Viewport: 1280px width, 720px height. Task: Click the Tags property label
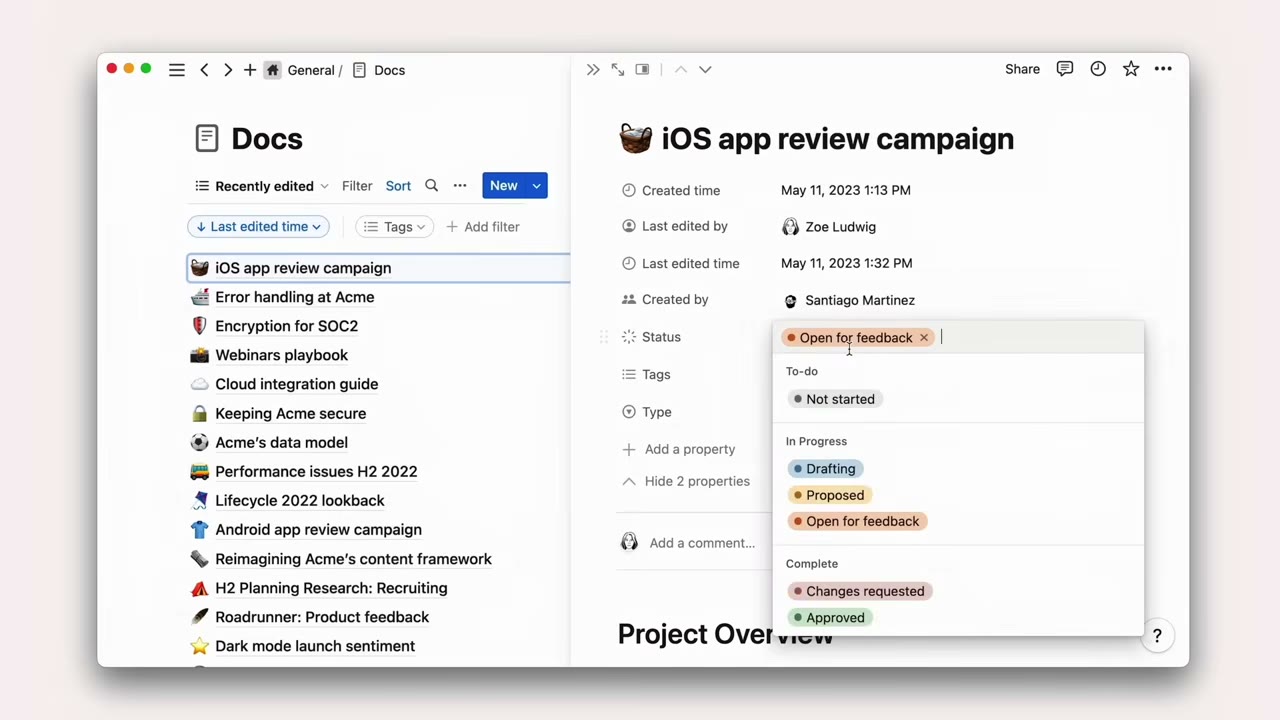(x=656, y=374)
